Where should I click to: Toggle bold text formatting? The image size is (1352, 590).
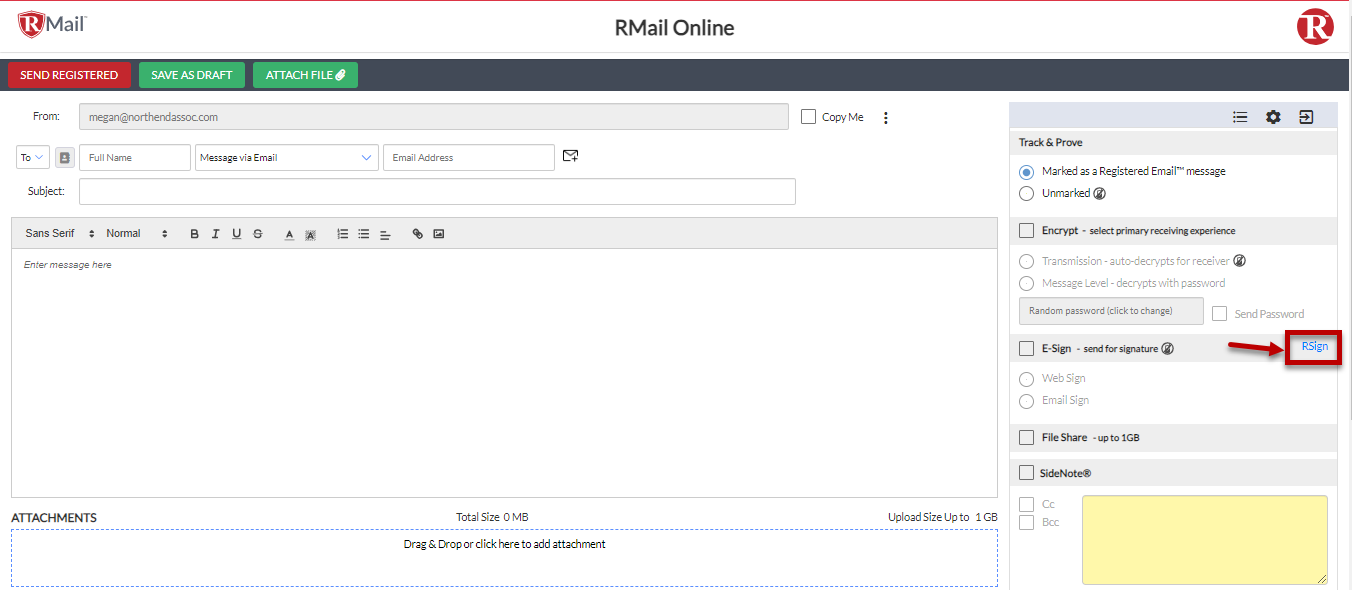click(194, 233)
